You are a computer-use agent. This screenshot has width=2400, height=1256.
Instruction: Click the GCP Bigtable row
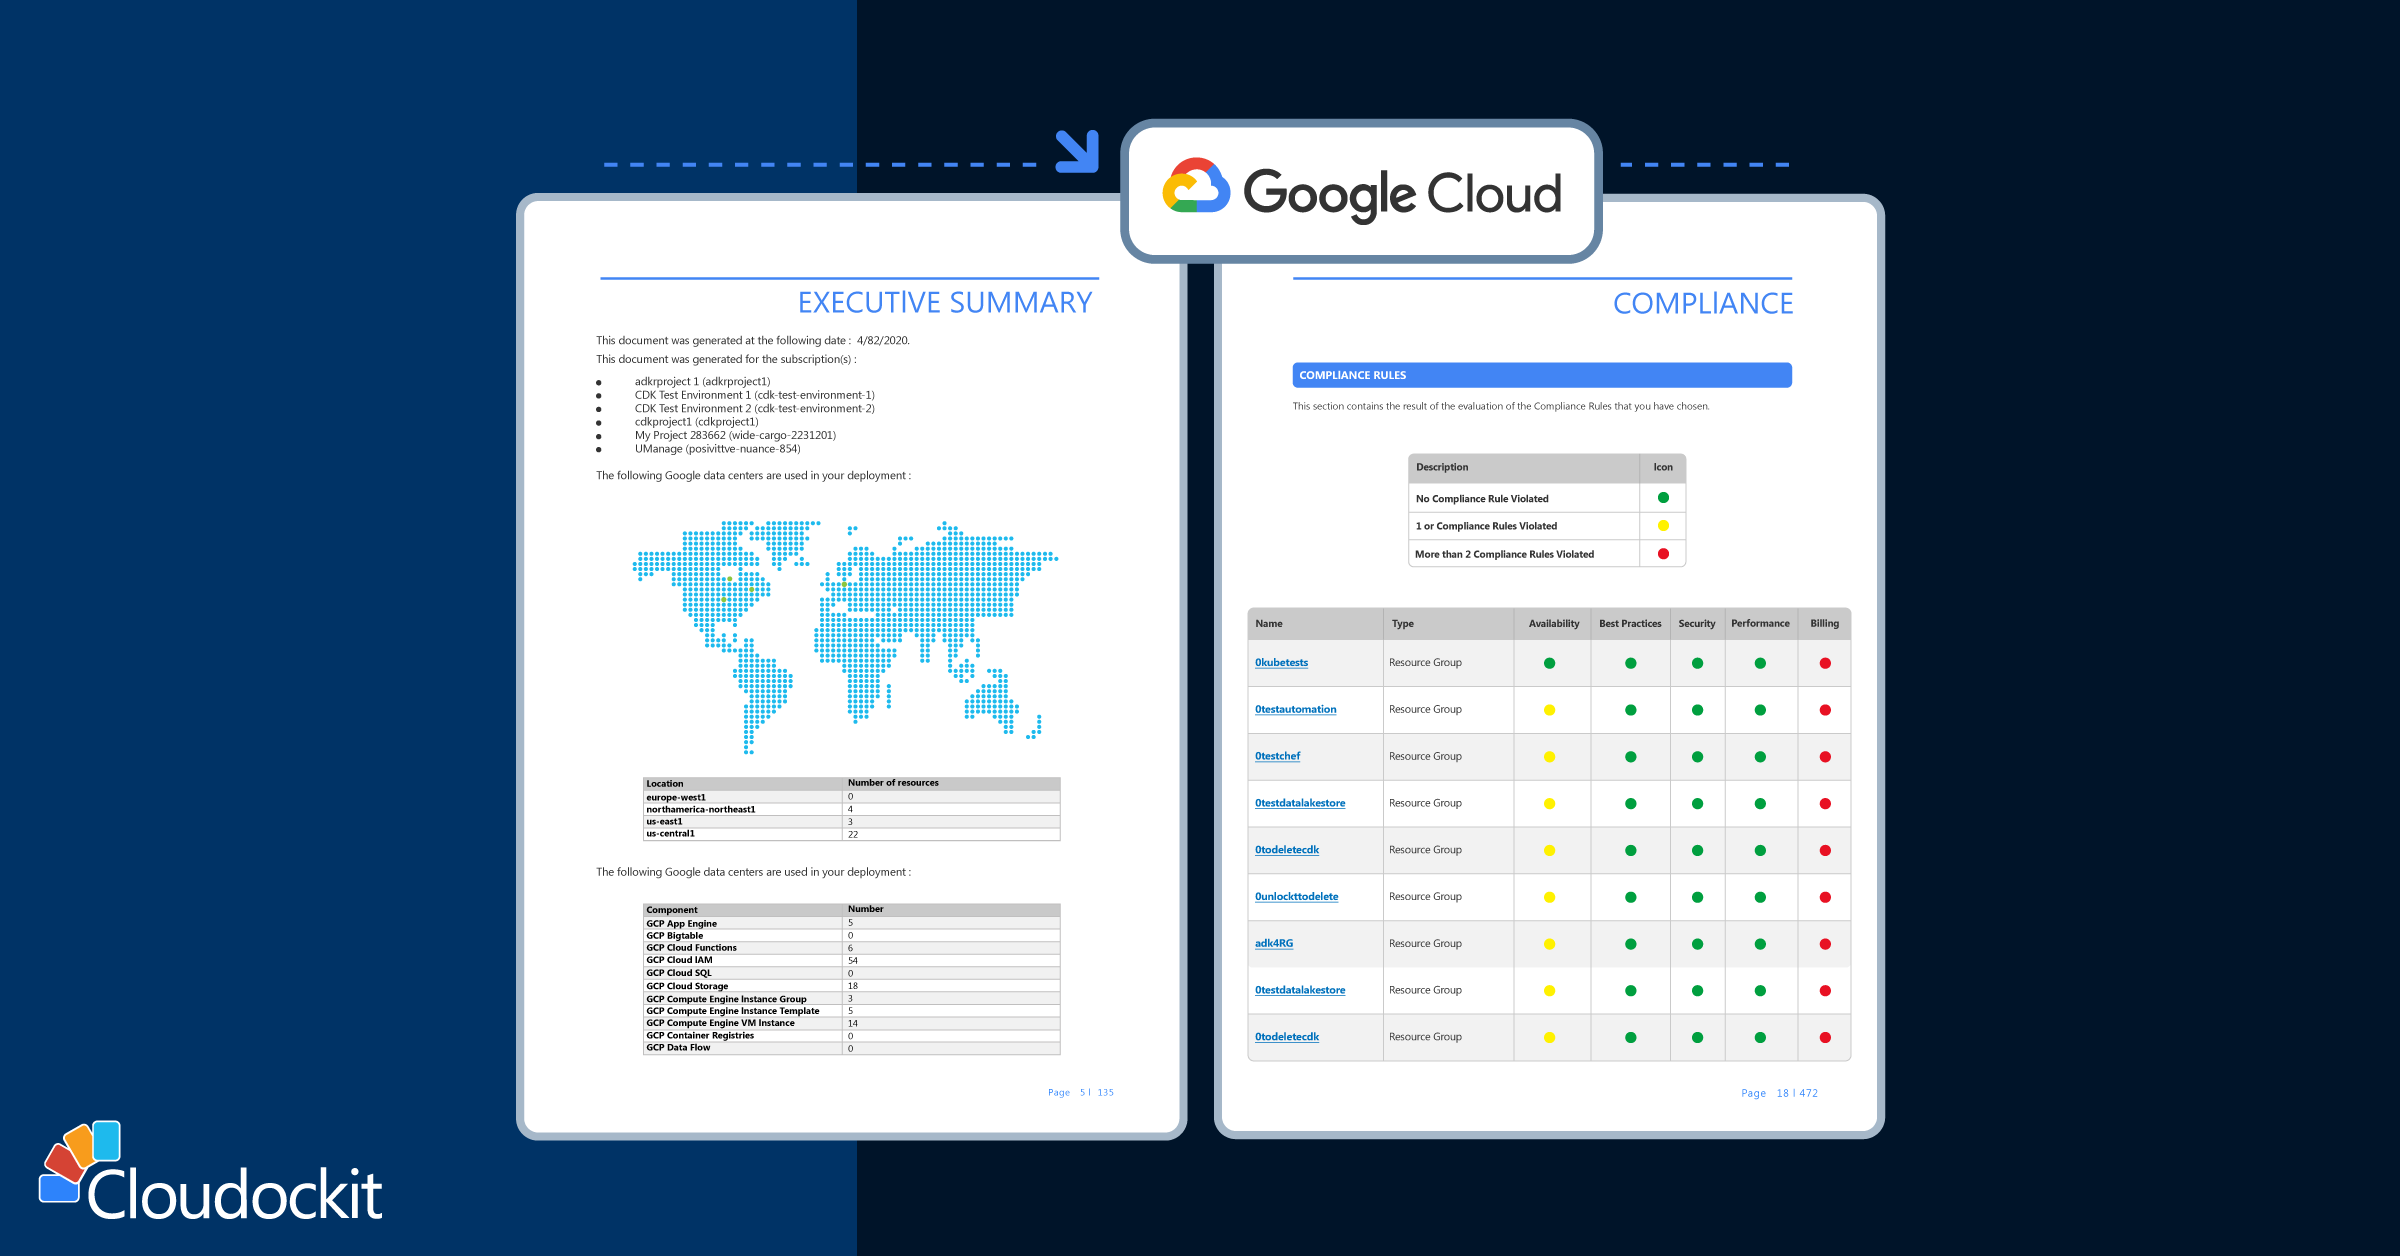click(x=851, y=935)
